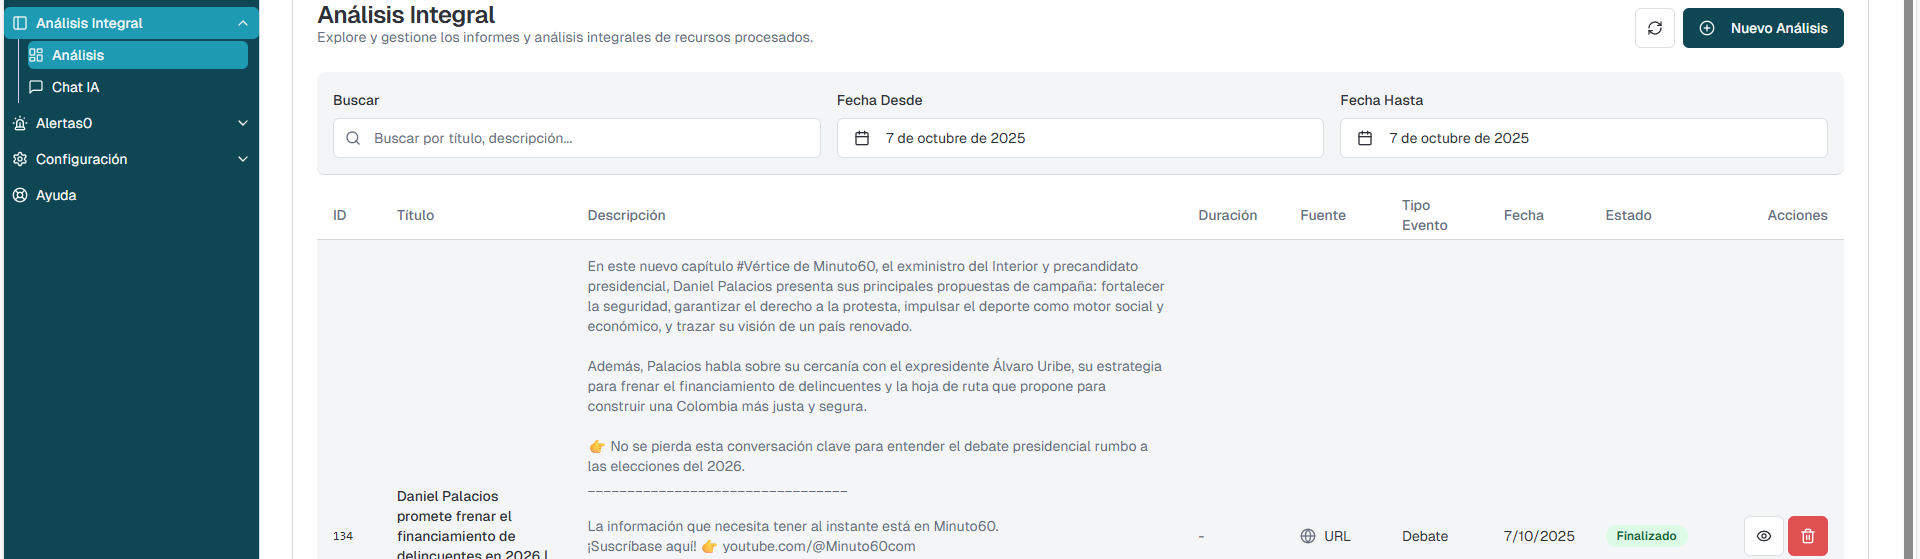Open the Chat IA menu item

coord(76,87)
